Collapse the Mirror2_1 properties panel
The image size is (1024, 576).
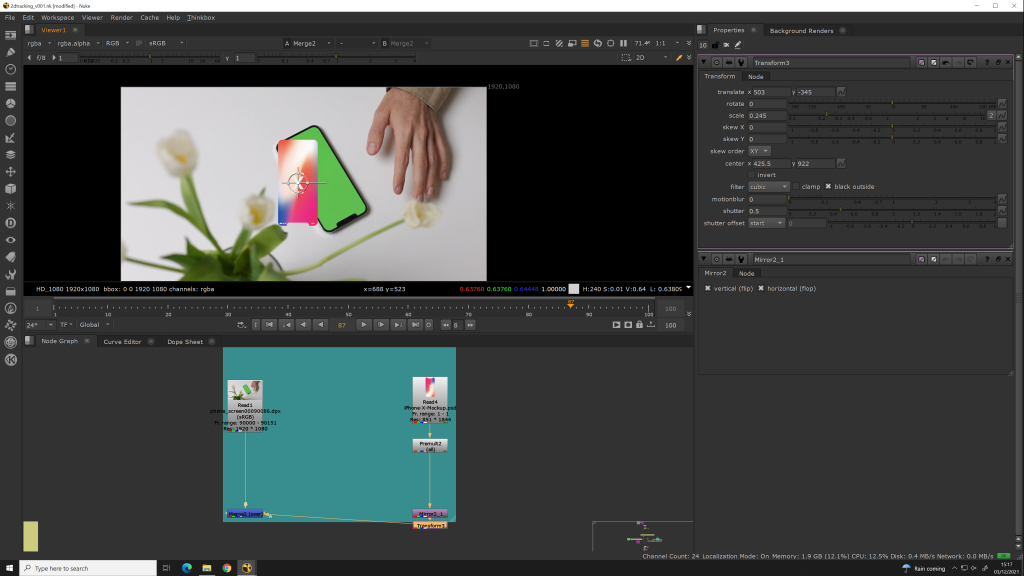[x=704, y=259]
